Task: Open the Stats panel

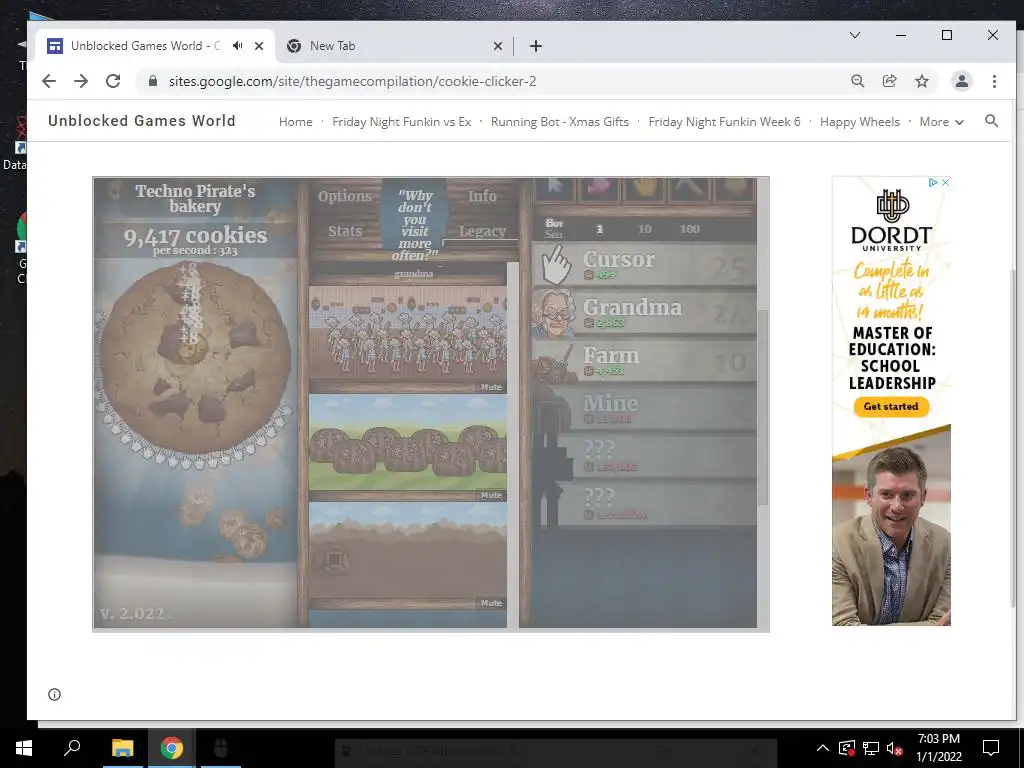Action: (345, 231)
